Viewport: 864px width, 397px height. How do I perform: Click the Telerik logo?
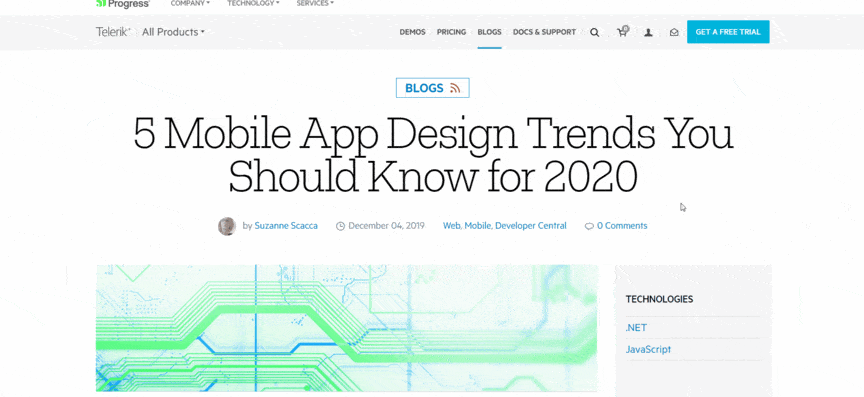(113, 32)
